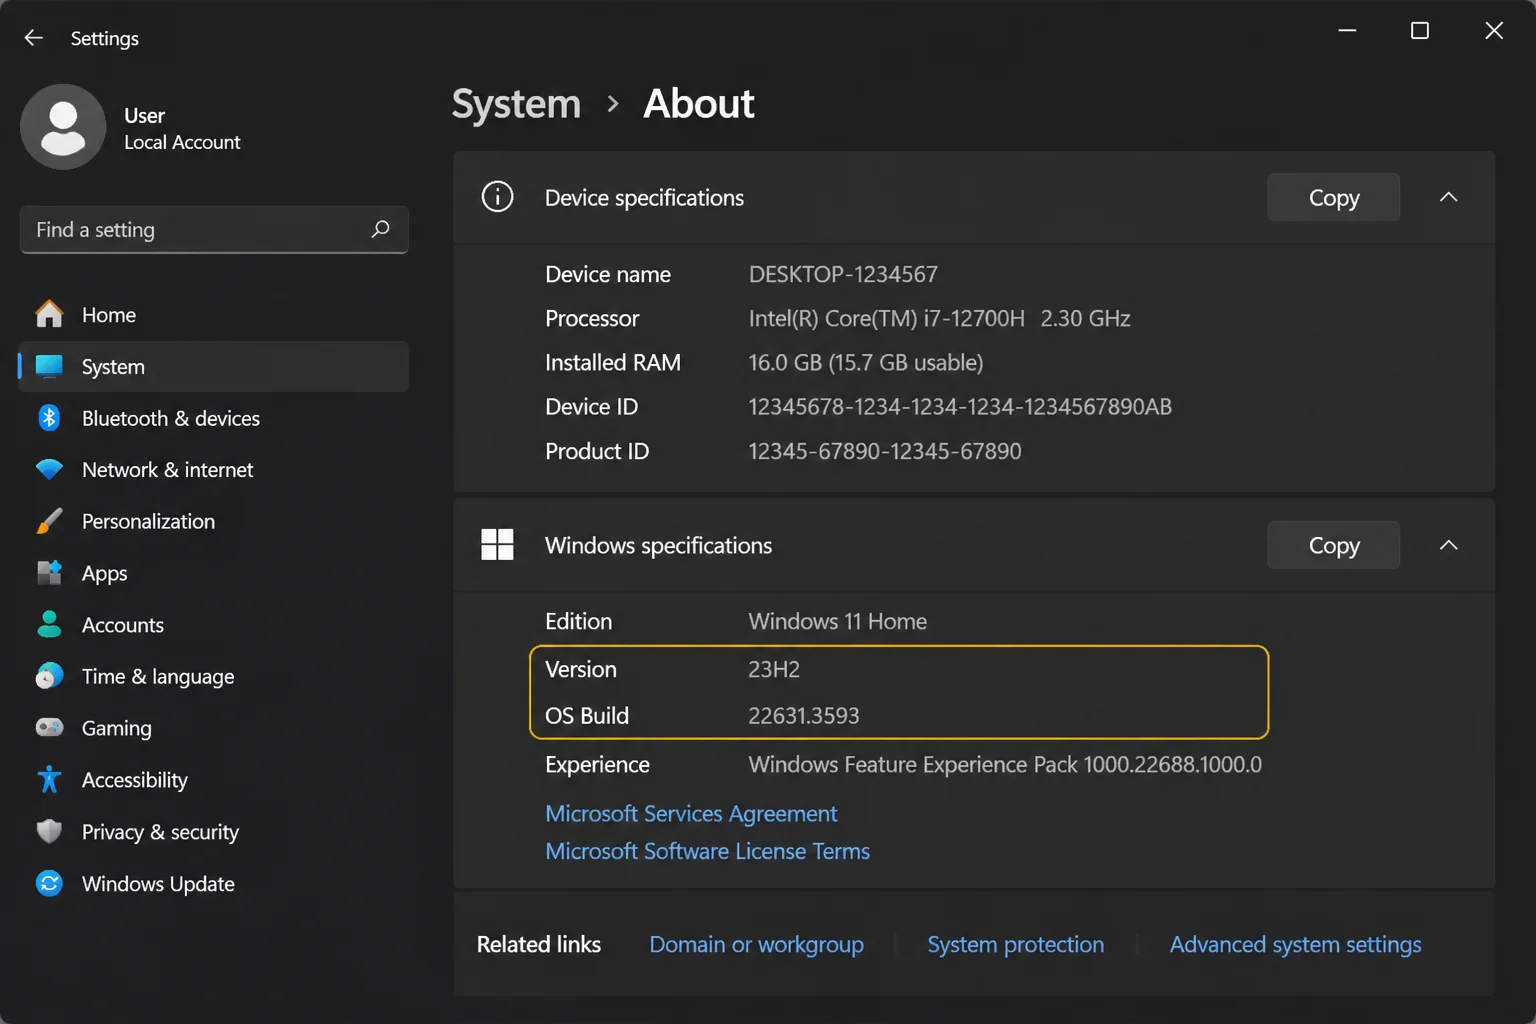Click the Windows Feature Experience Pack value

click(x=1005, y=764)
